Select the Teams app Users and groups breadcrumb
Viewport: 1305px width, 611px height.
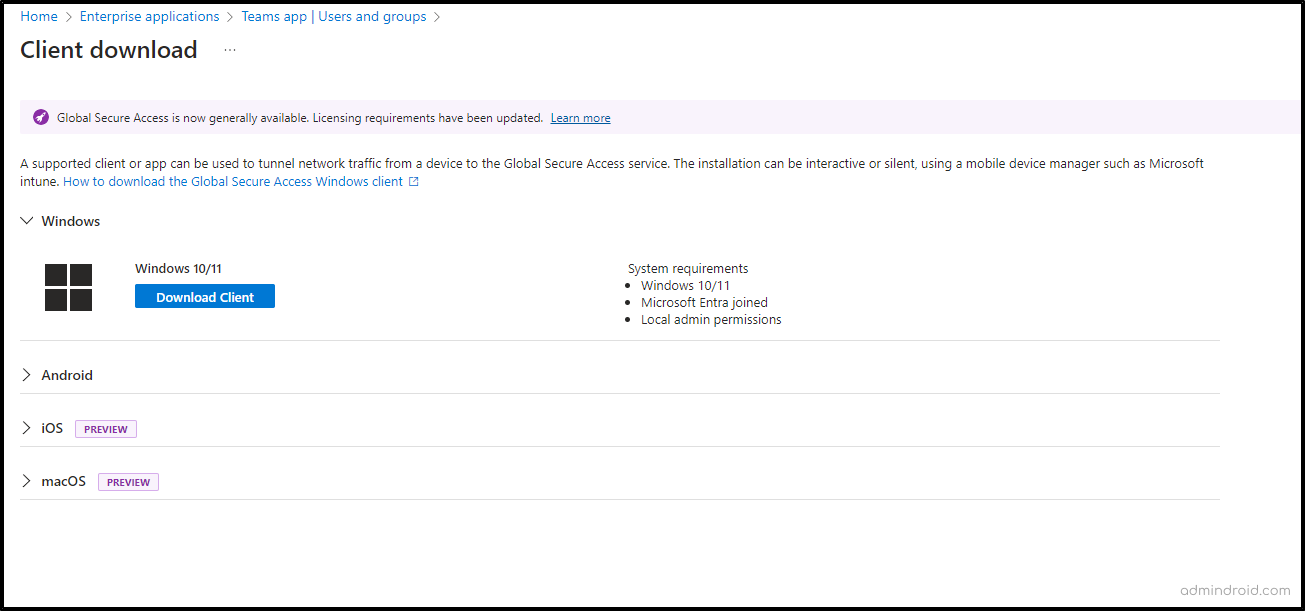333,15
